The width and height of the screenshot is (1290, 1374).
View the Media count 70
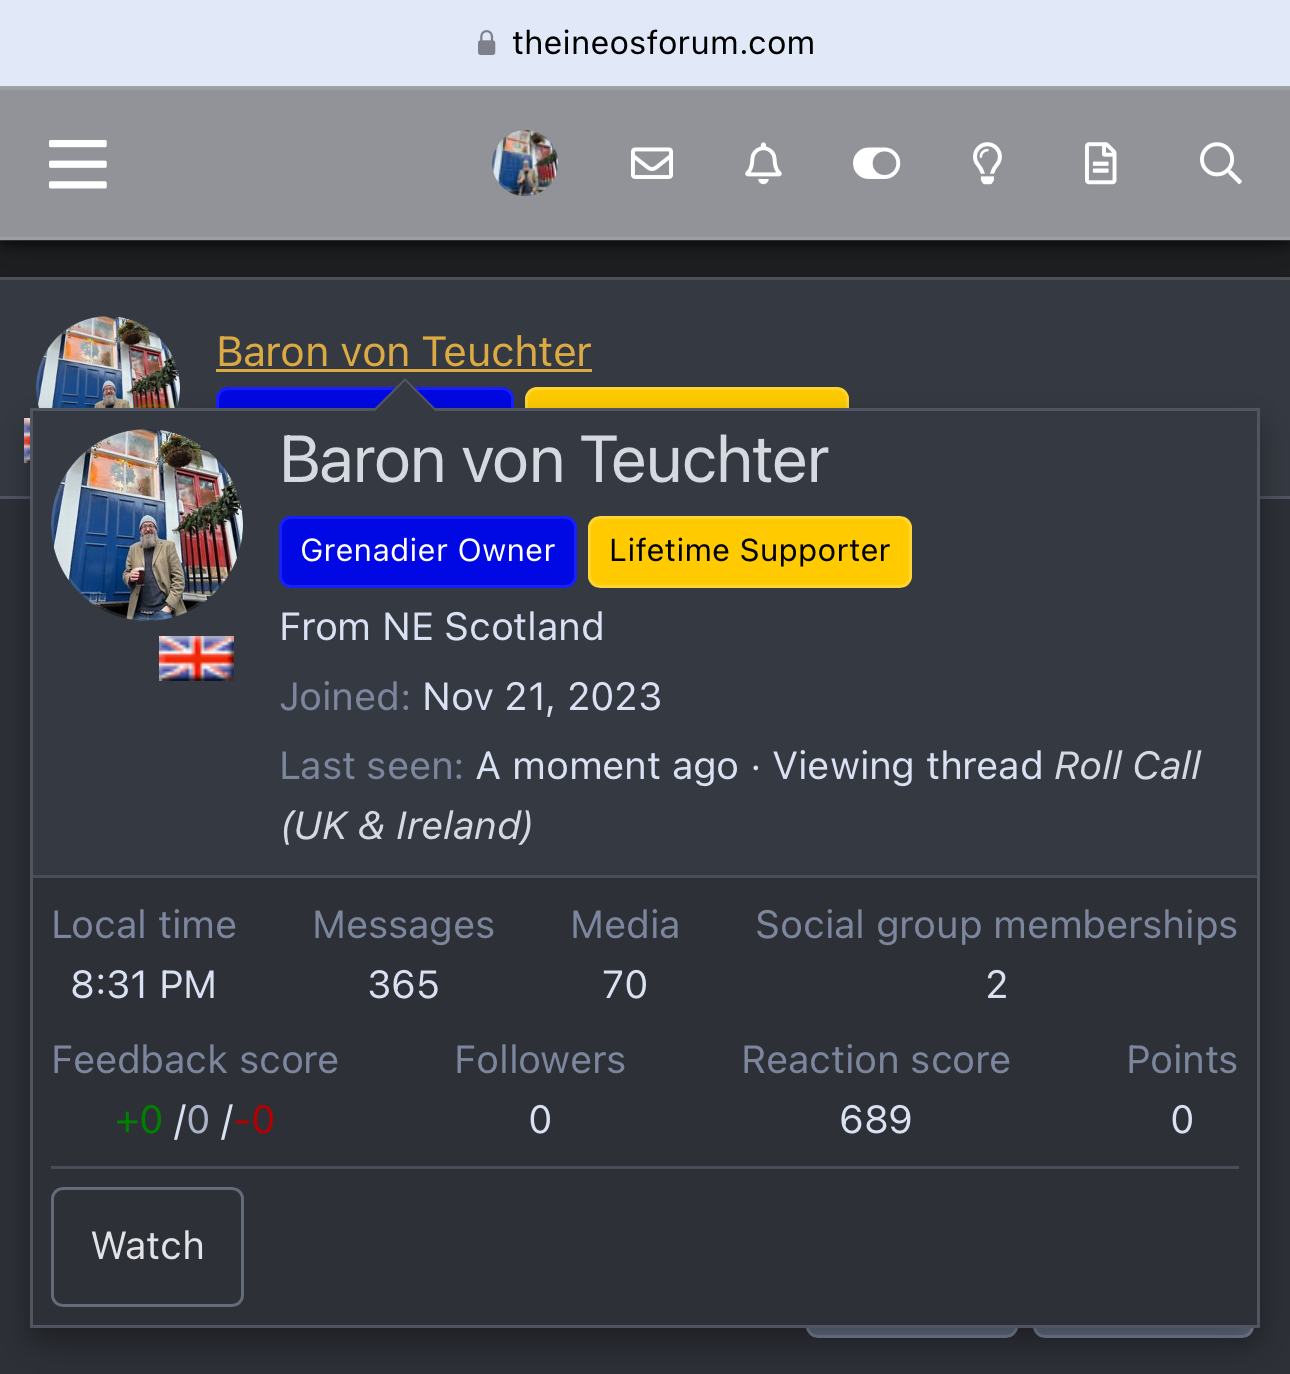tap(625, 985)
